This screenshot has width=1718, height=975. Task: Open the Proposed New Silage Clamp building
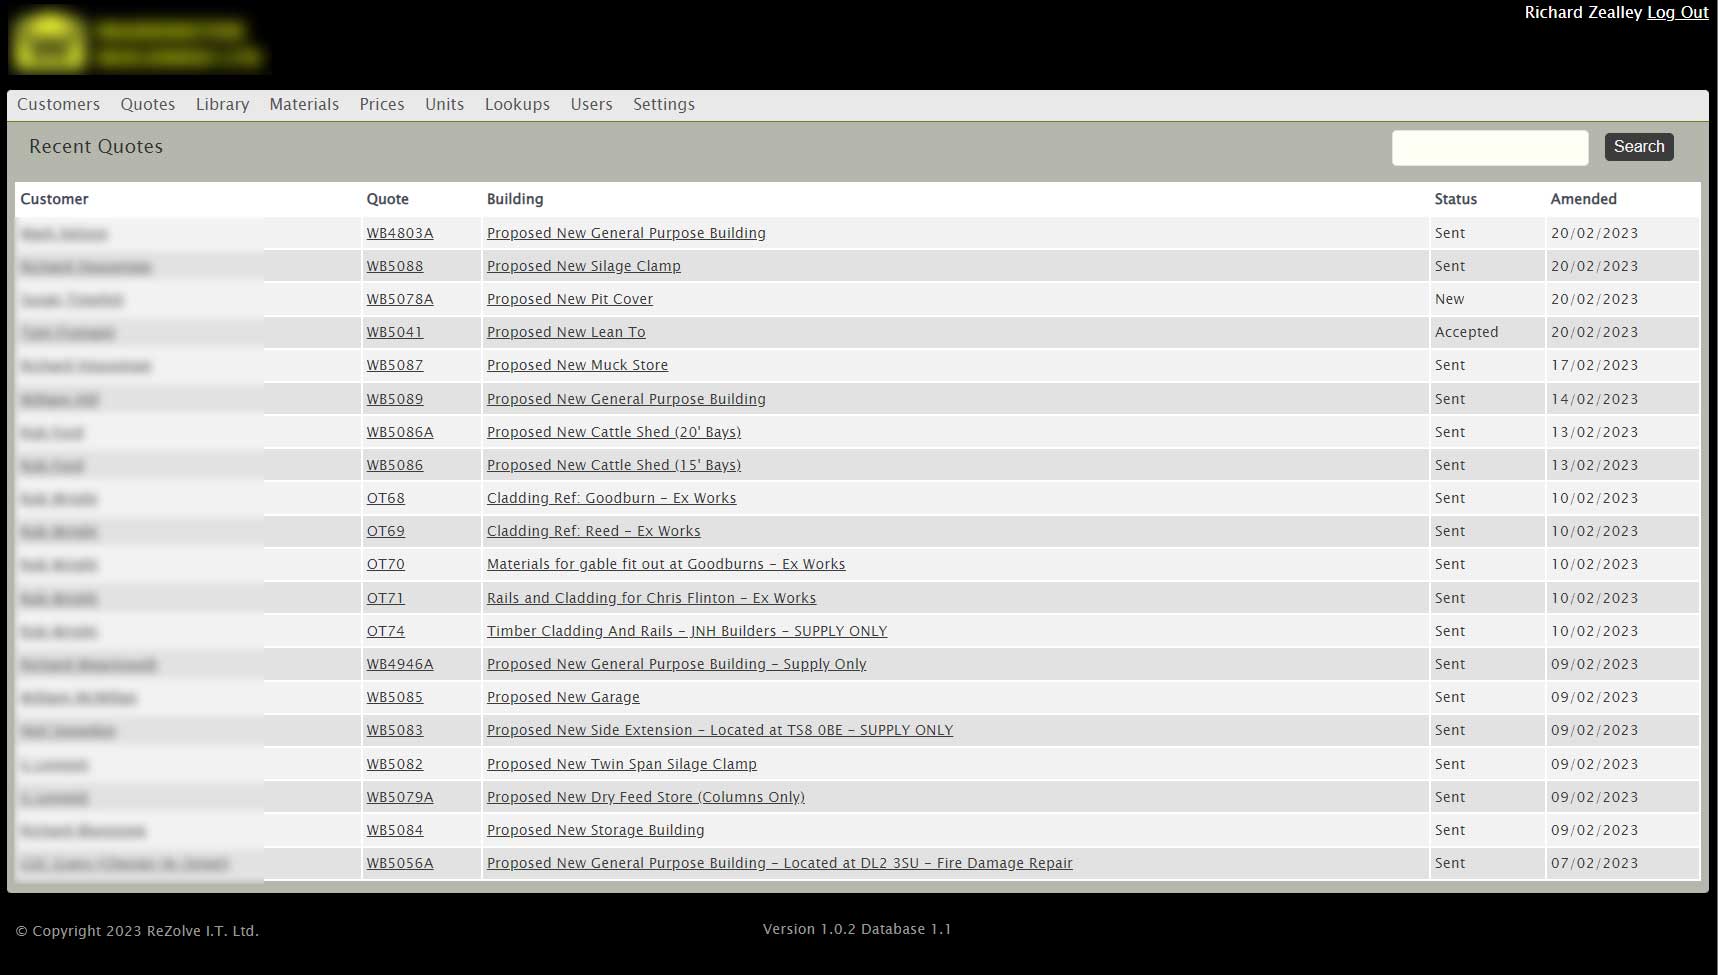pos(583,266)
